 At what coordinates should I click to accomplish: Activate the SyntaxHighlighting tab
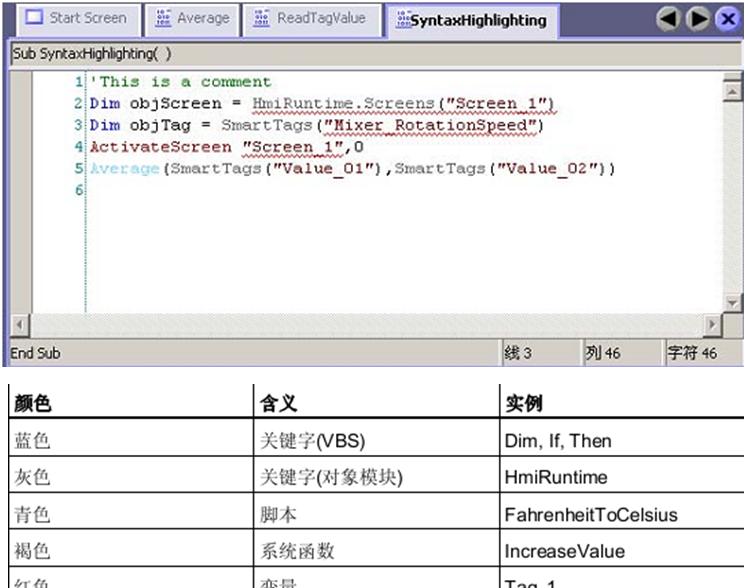472,20
